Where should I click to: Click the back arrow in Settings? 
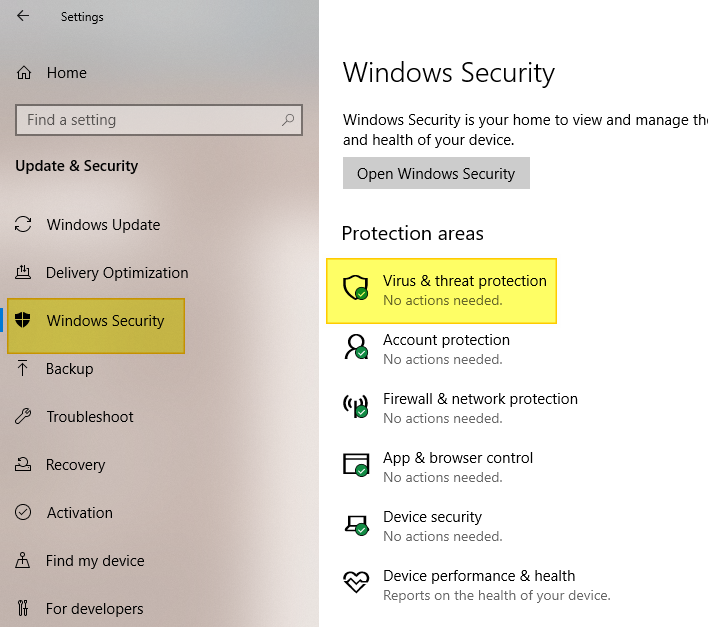(23, 16)
